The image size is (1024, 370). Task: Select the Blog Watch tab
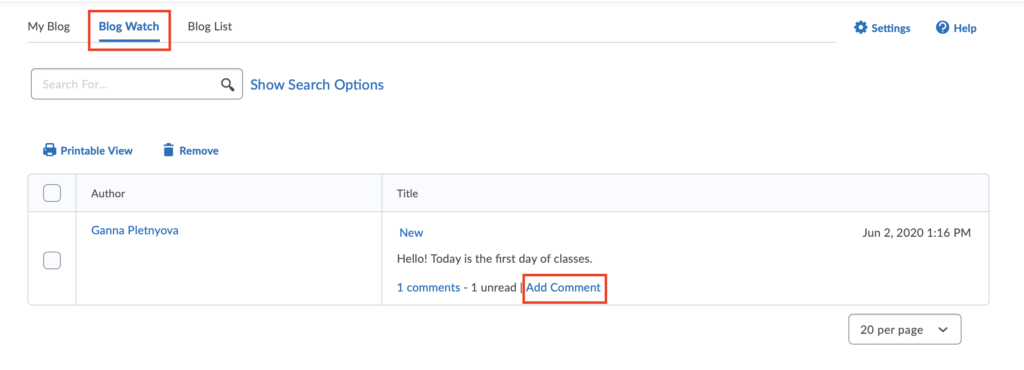(129, 27)
